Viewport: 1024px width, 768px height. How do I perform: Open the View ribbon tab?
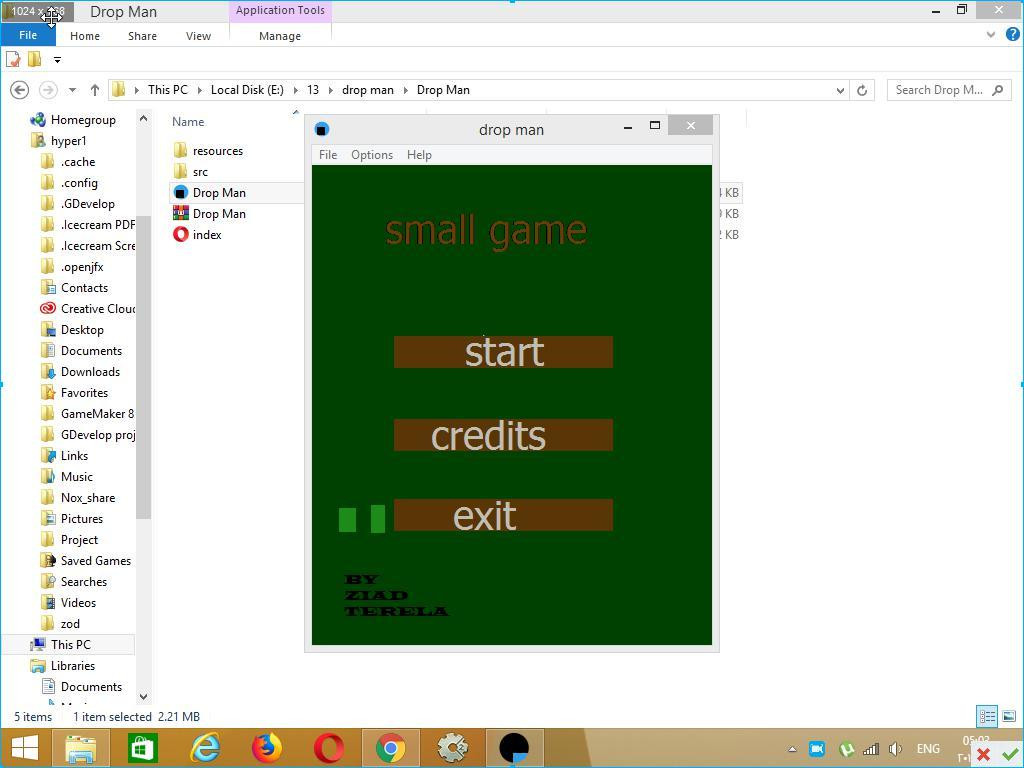[198, 36]
